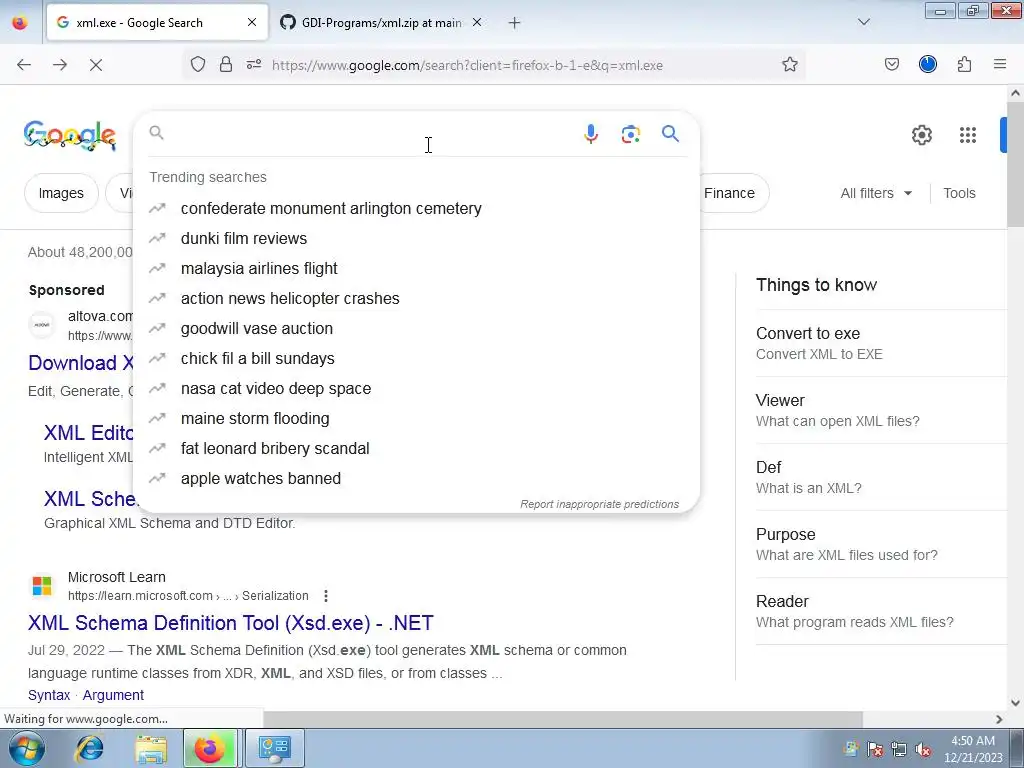Screen dimensions: 1024x768
Task: Go forward using browser forward arrow
Action: pos(60,65)
